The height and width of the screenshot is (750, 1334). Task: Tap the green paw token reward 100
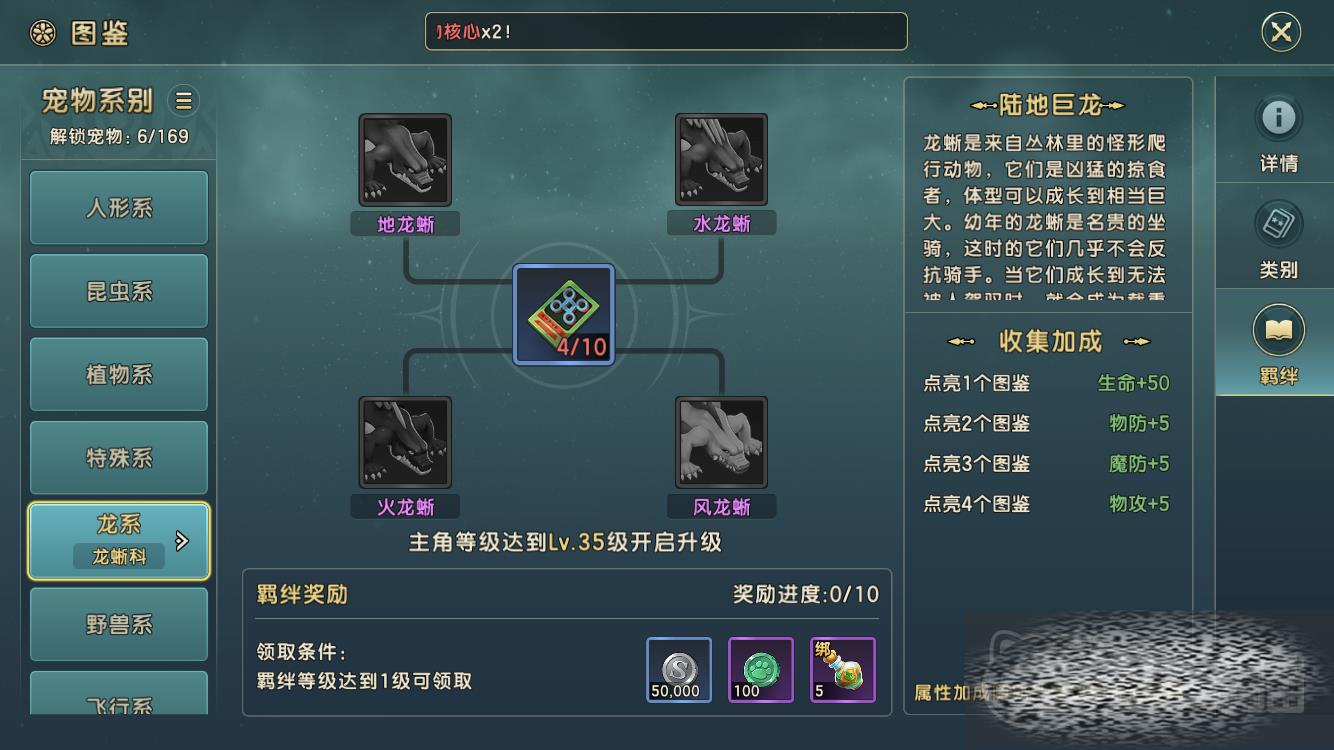(x=761, y=670)
